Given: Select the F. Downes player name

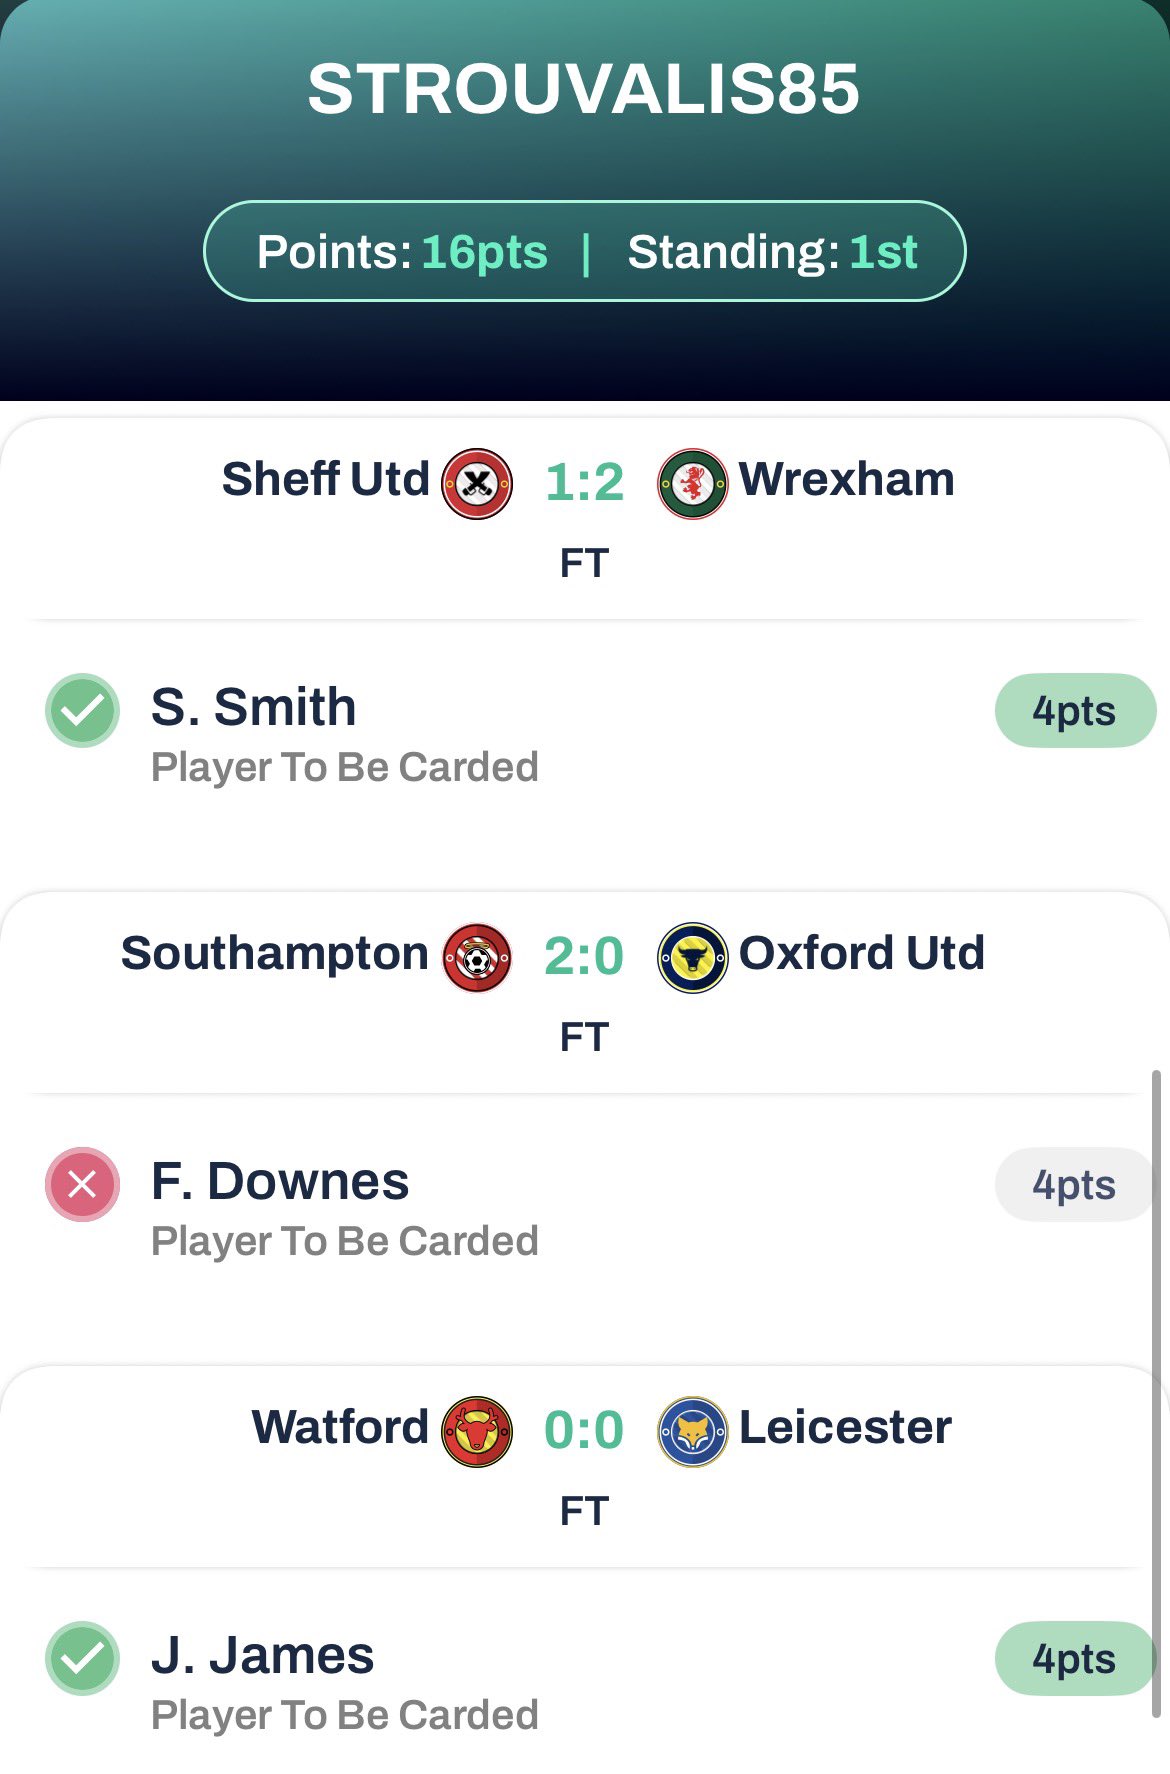Looking at the screenshot, I should (x=280, y=1181).
